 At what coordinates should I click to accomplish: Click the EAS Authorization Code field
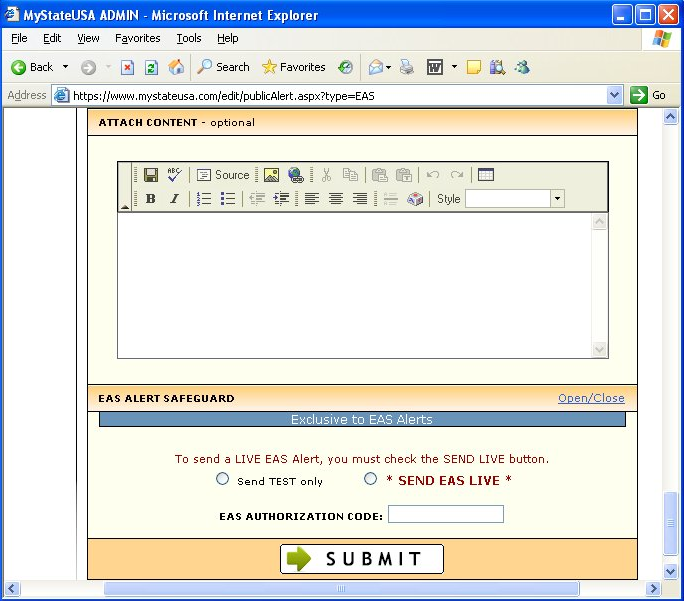point(446,514)
